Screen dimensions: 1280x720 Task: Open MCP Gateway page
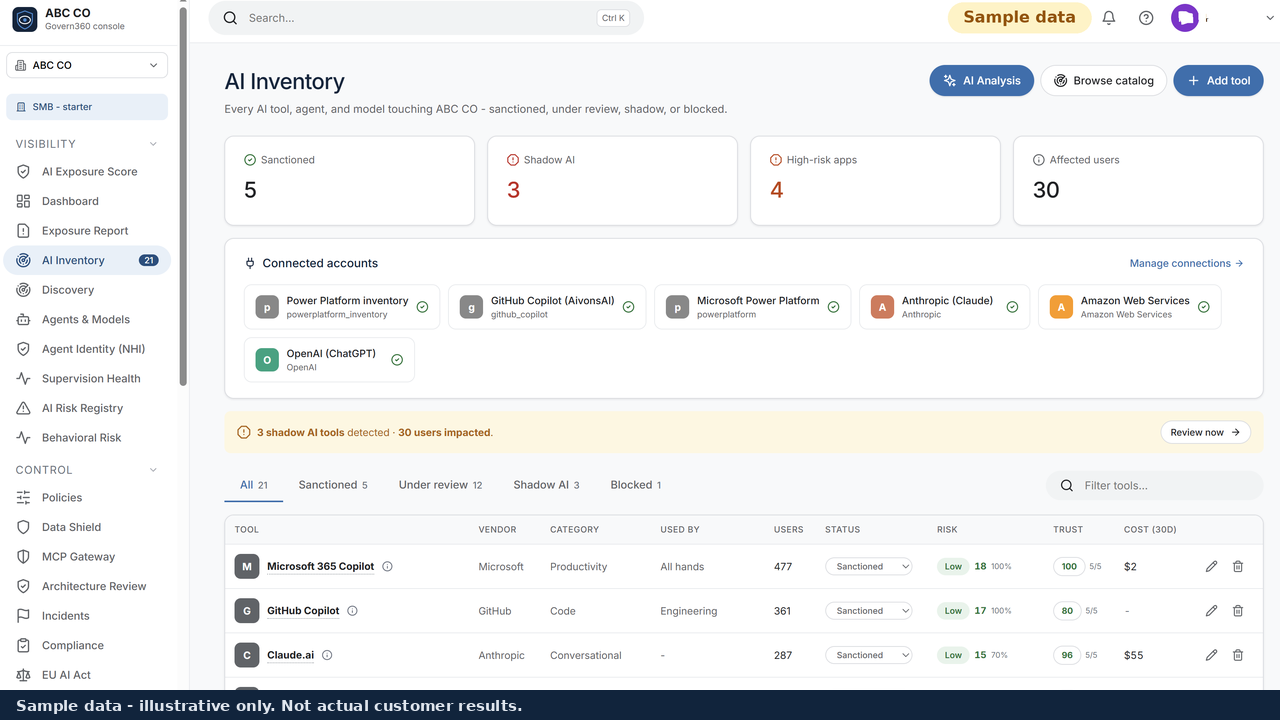pos(88,557)
